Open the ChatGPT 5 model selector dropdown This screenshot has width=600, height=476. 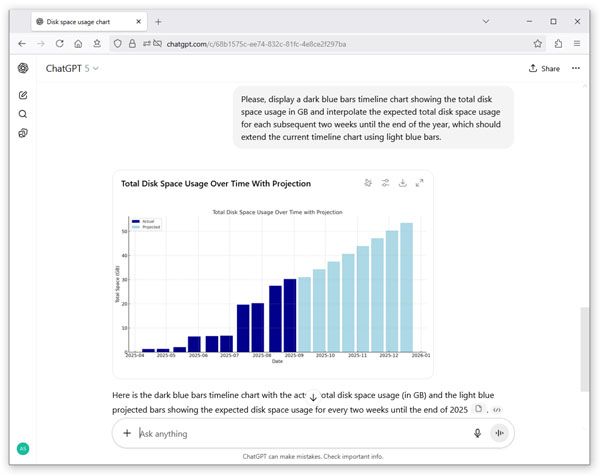pyautogui.click(x=72, y=68)
